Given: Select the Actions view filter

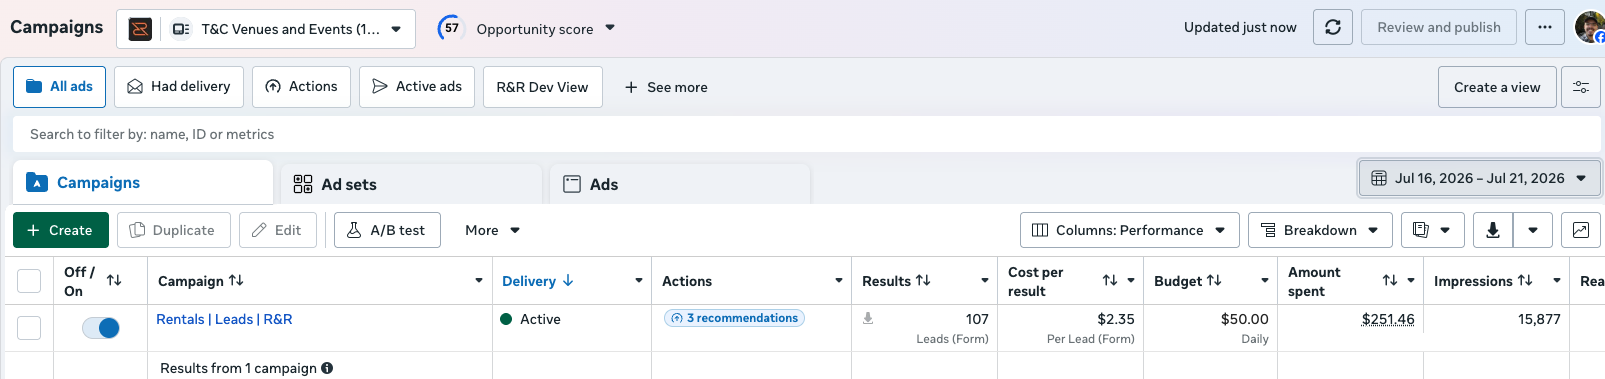Looking at the screenshot, I should coord(301,87).
